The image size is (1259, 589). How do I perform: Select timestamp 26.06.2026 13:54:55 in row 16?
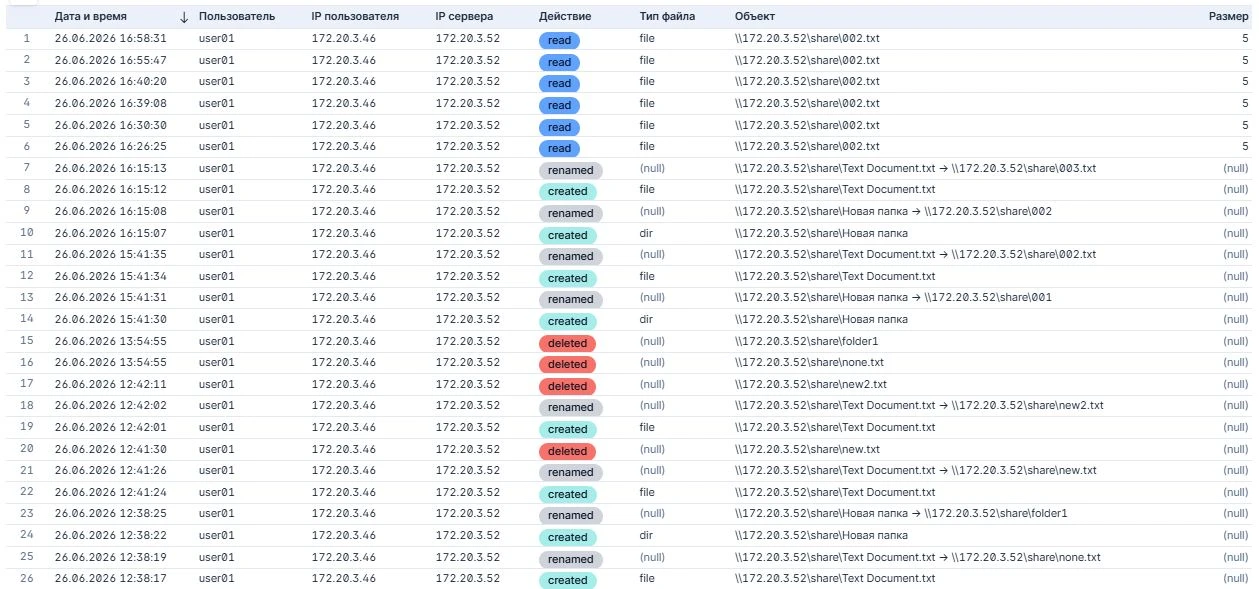pos(110,363)
